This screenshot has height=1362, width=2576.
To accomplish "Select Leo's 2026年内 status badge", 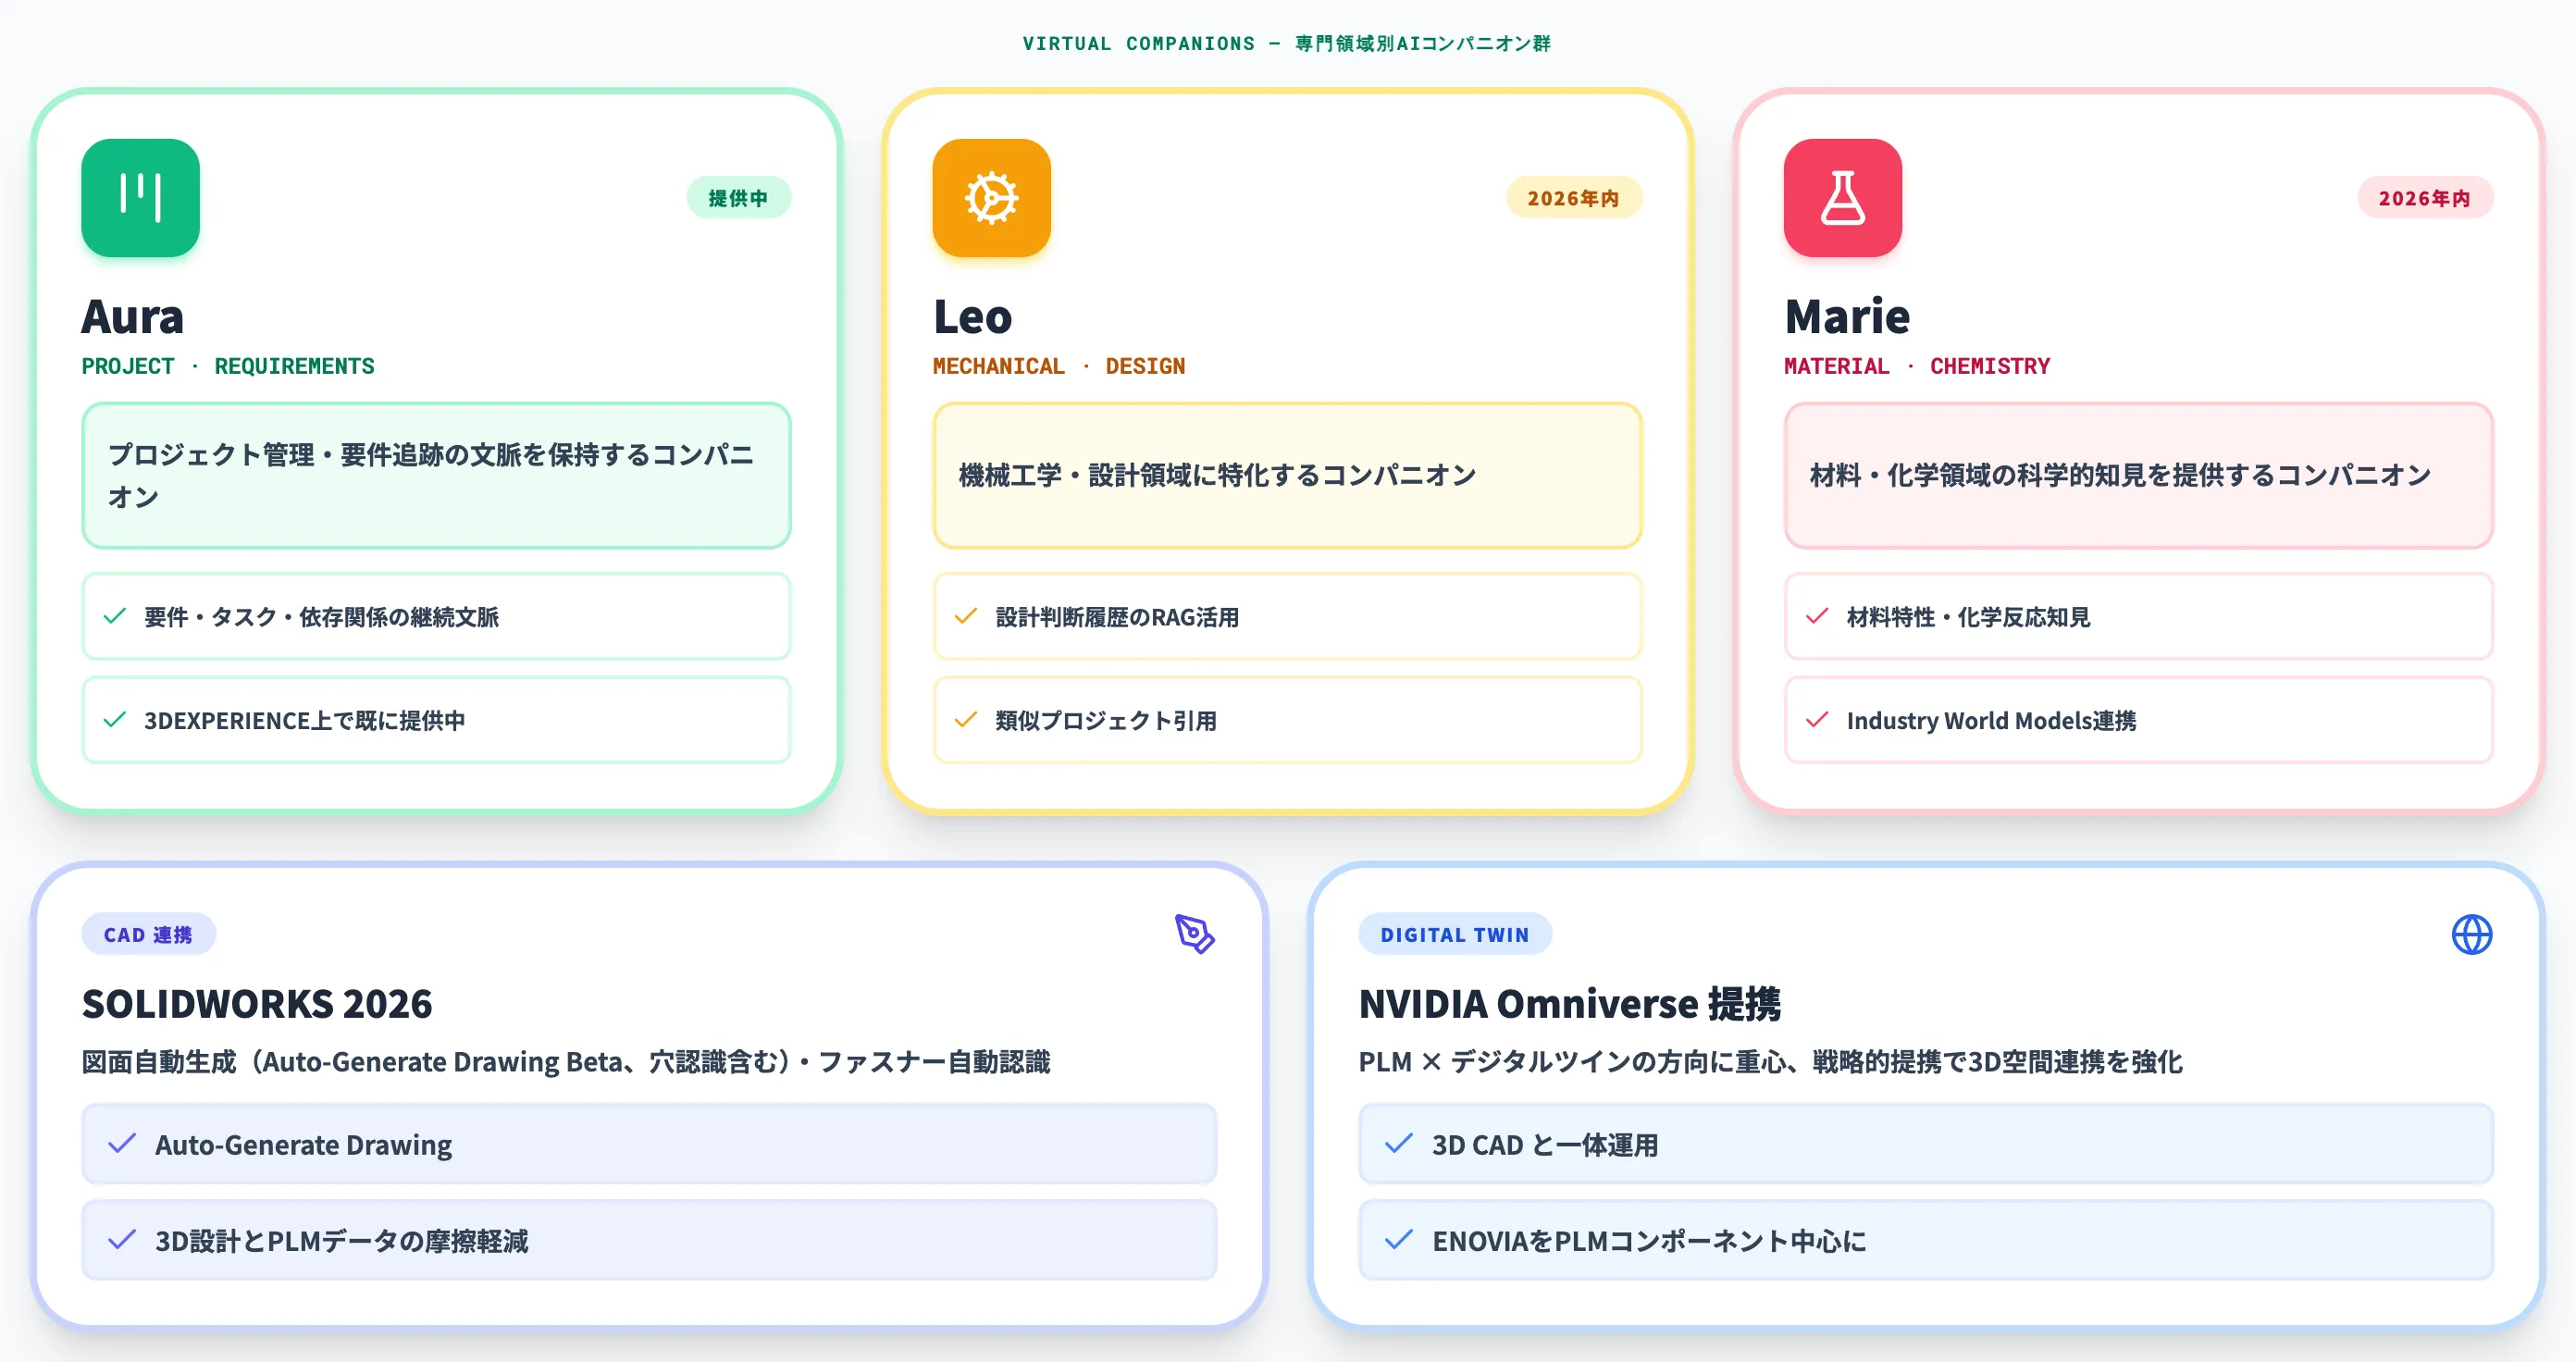I will (x=1573, y=198).
